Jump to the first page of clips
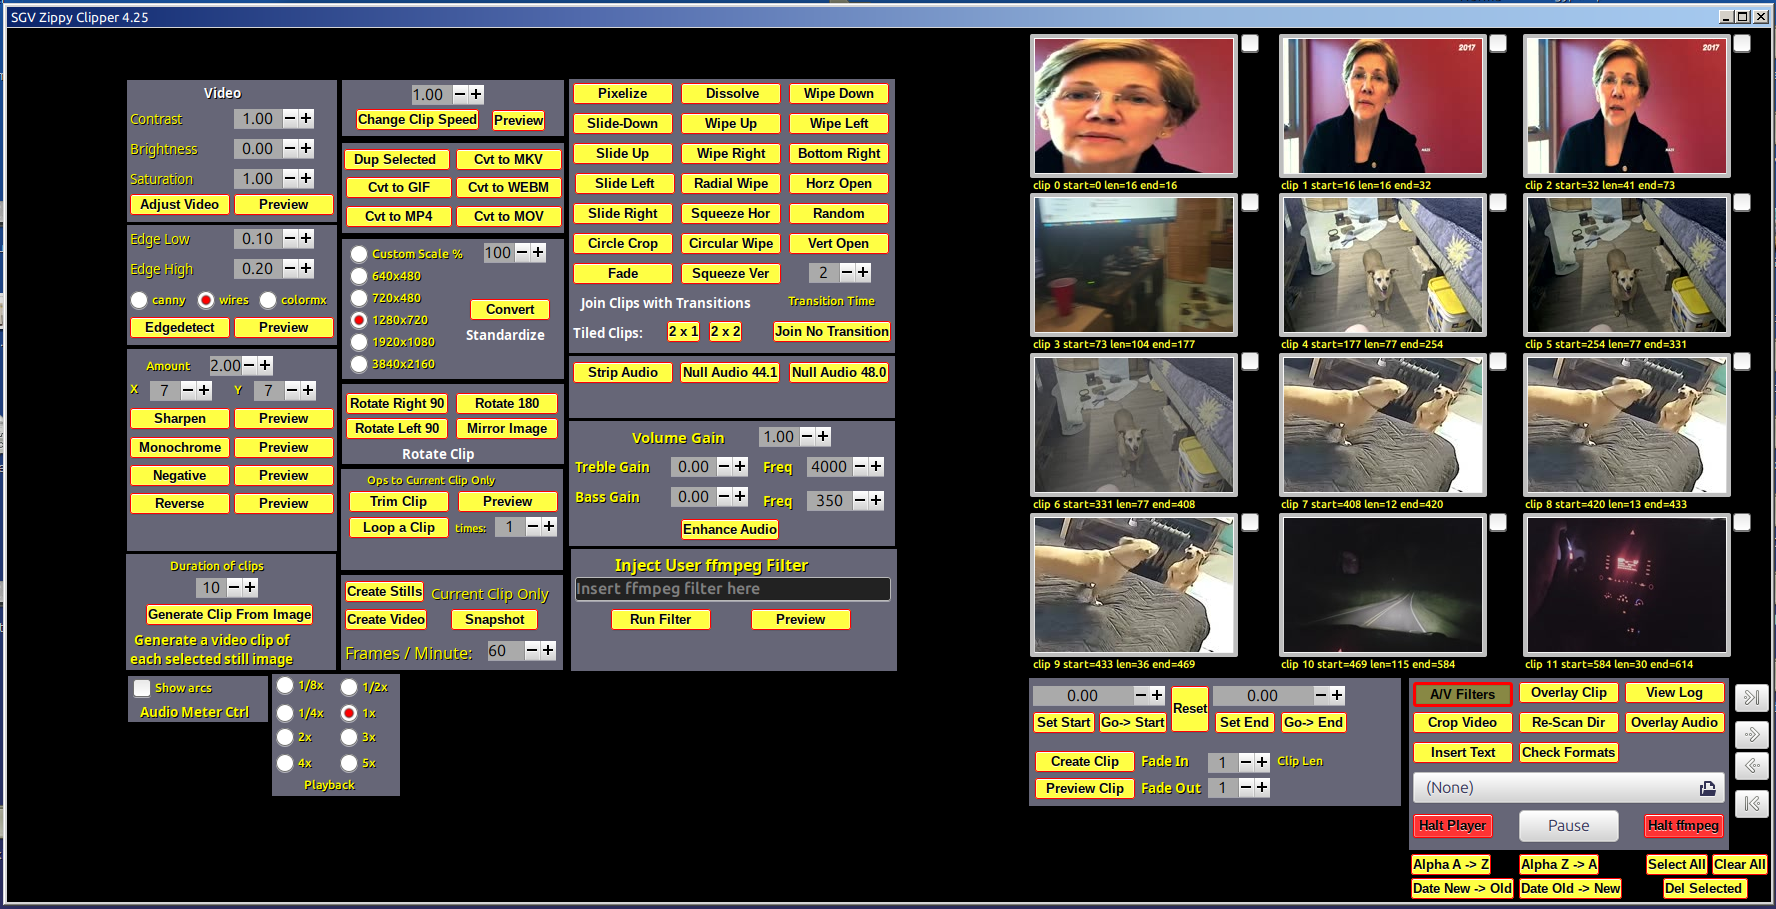This screenshot has width=1776, height=909. click(x=1752, y=803)
